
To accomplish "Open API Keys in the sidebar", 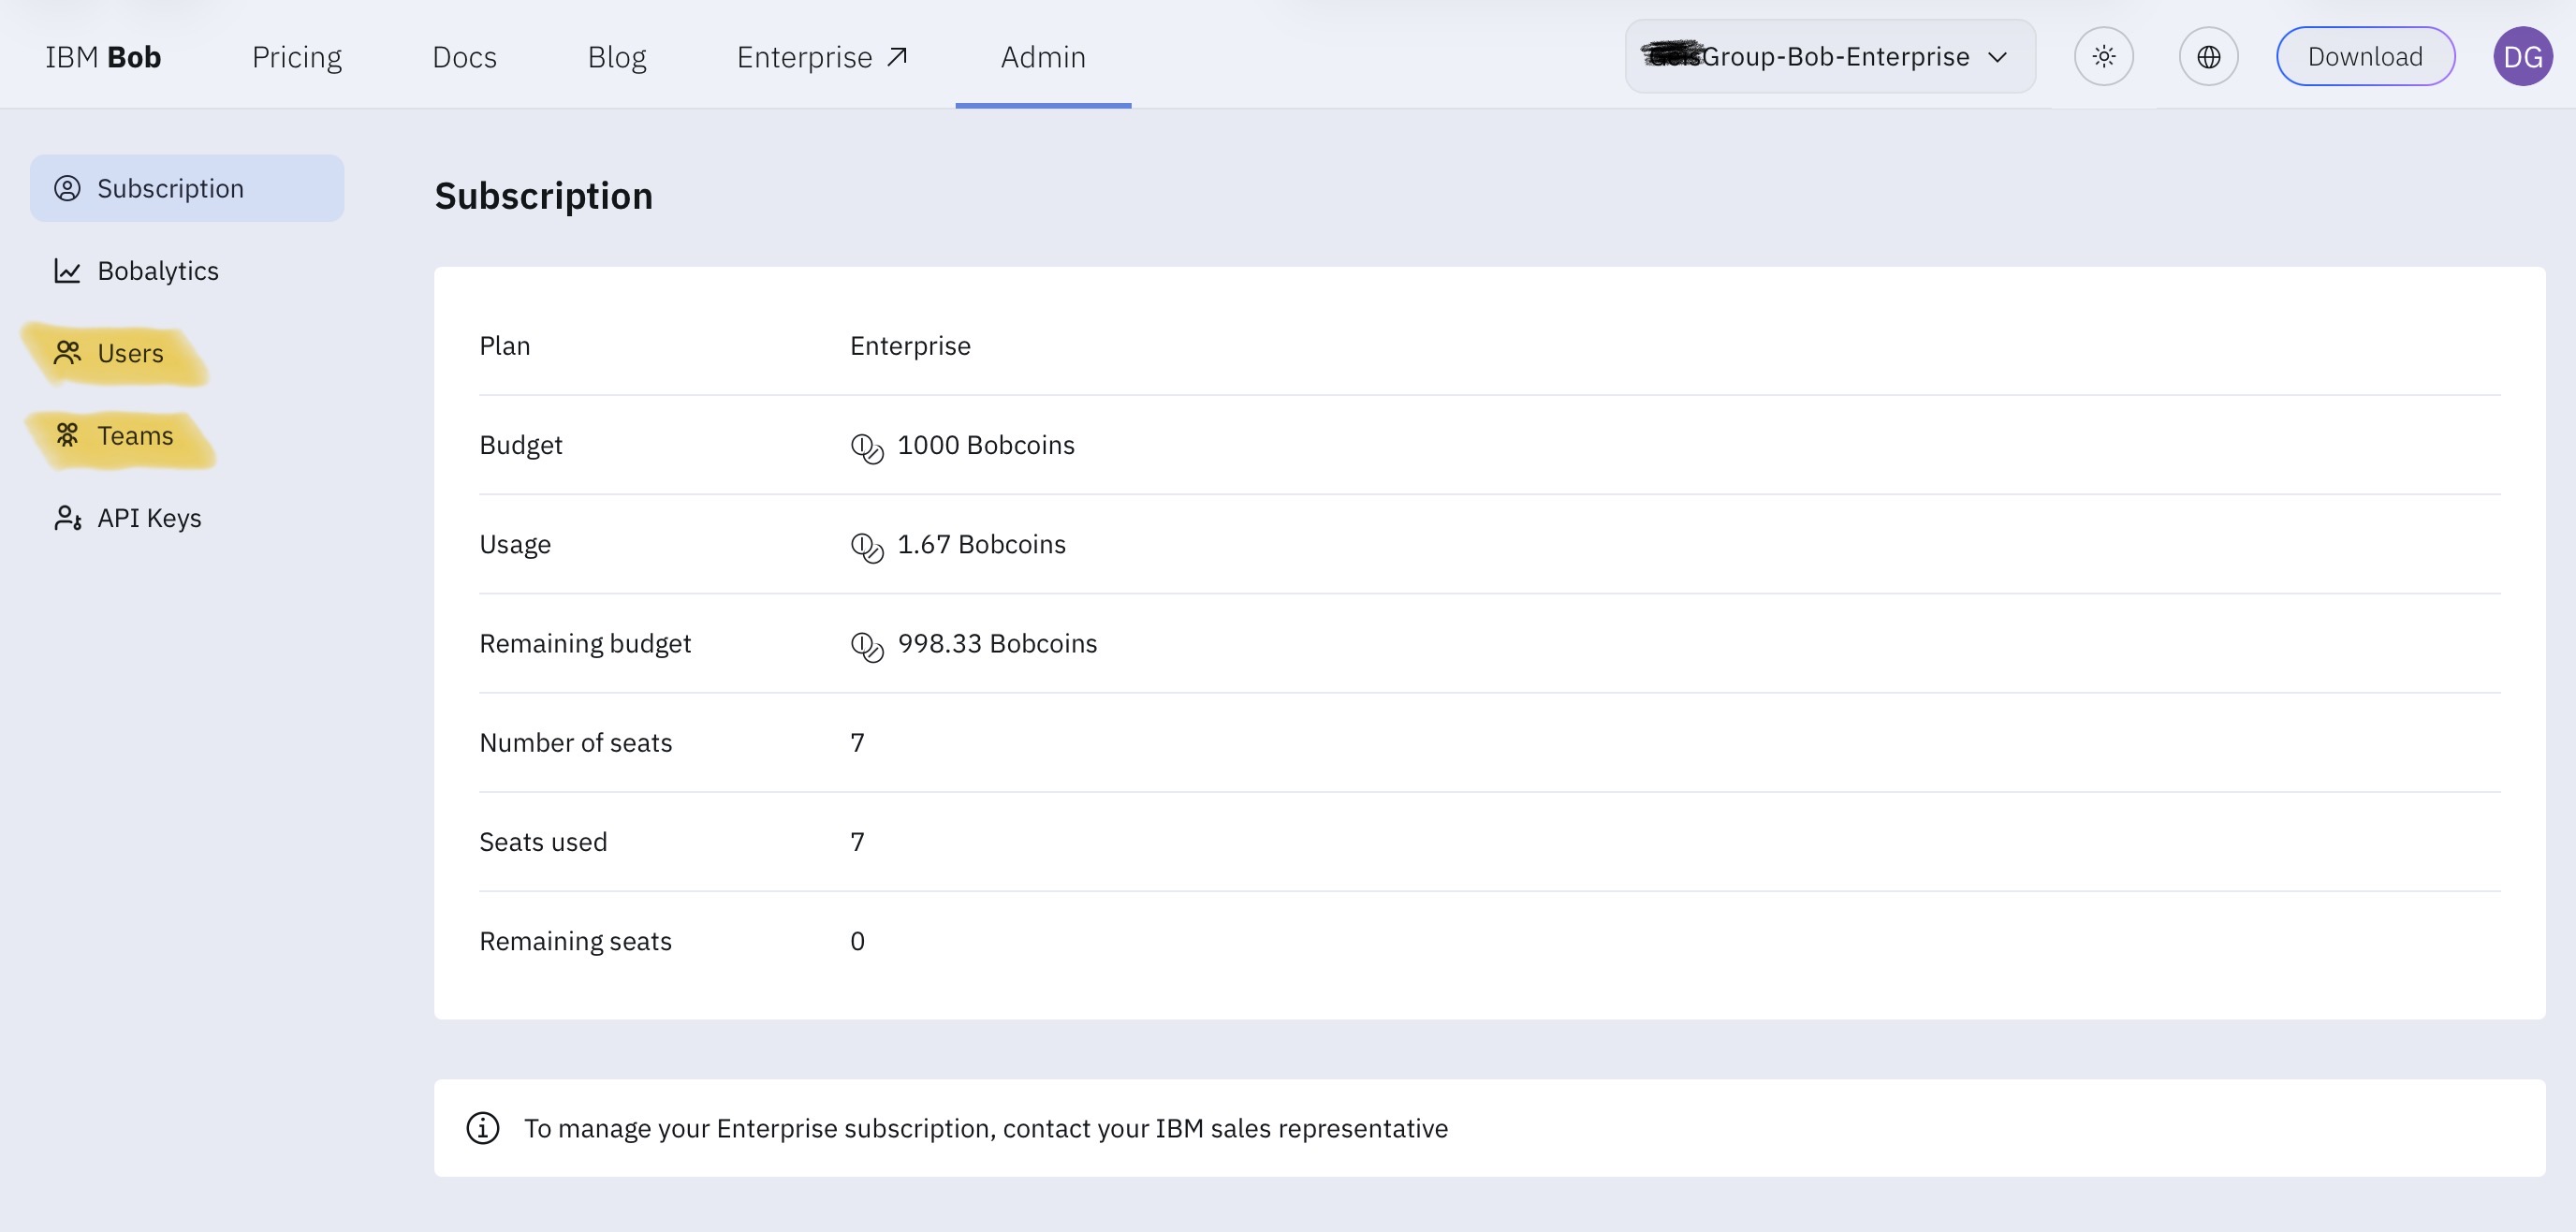I will [187, 518].
